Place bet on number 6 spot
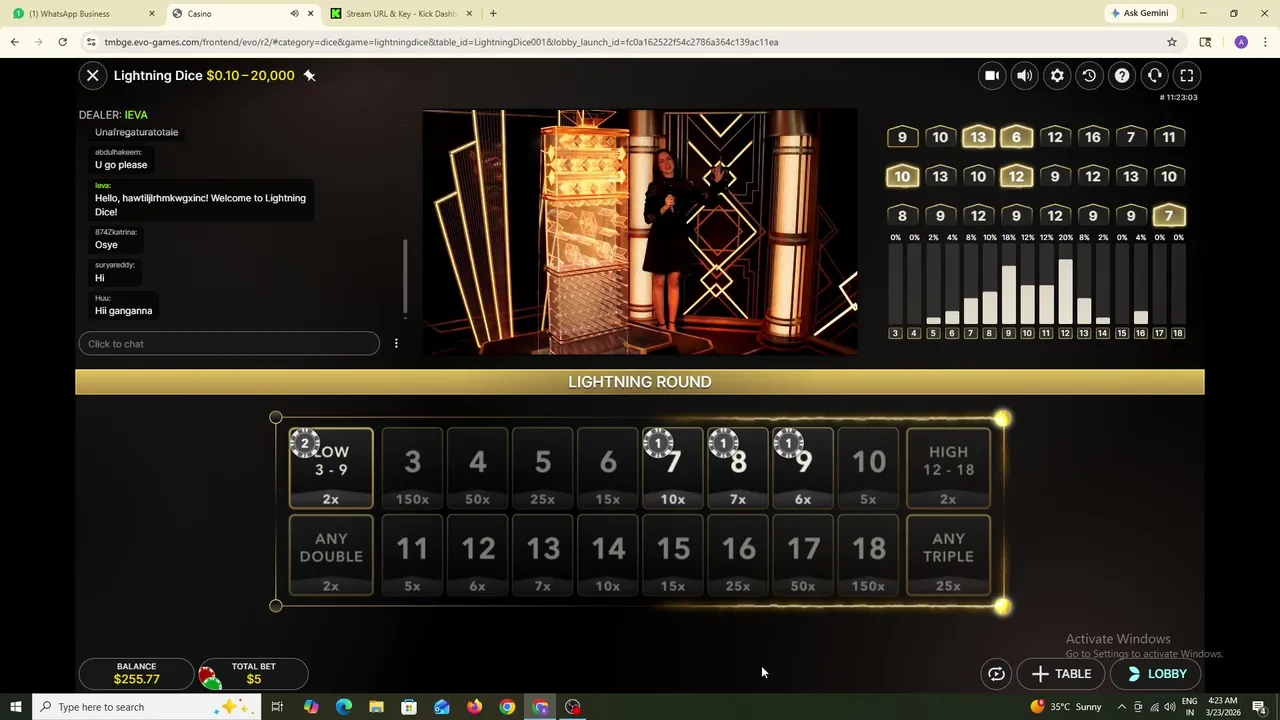 pos(608,468)
